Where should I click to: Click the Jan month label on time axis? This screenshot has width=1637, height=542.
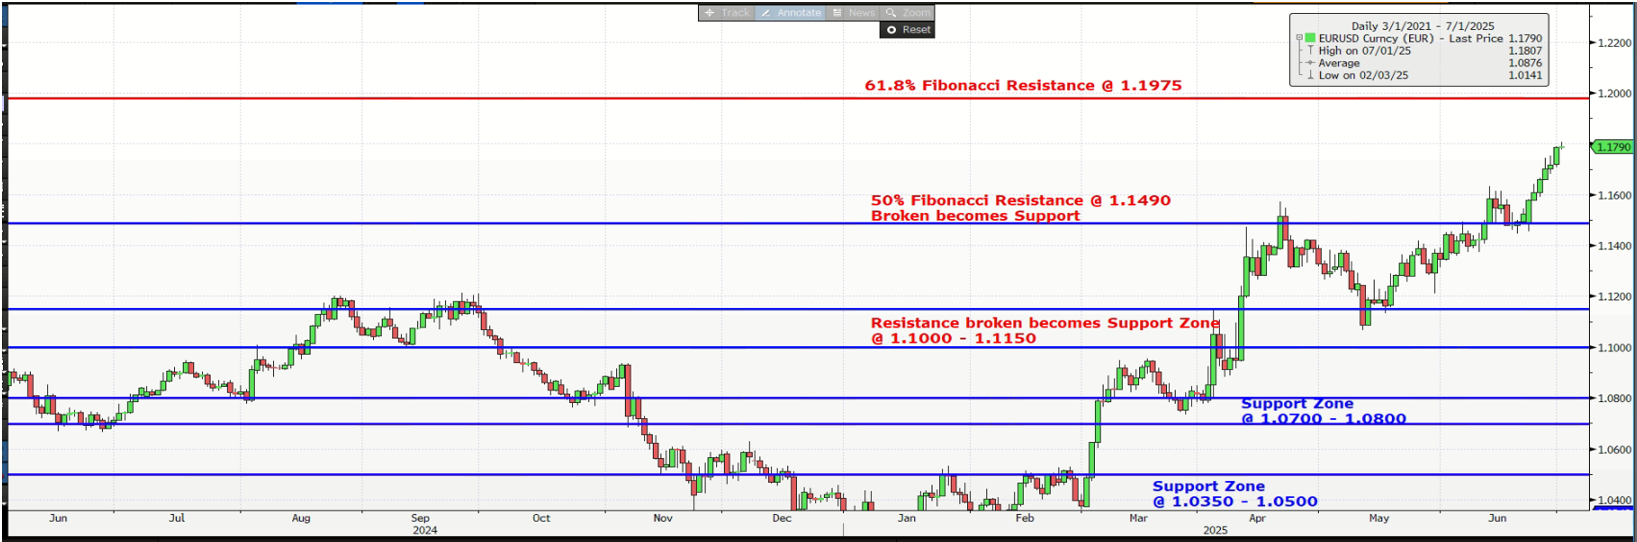[x=906, y=518]
